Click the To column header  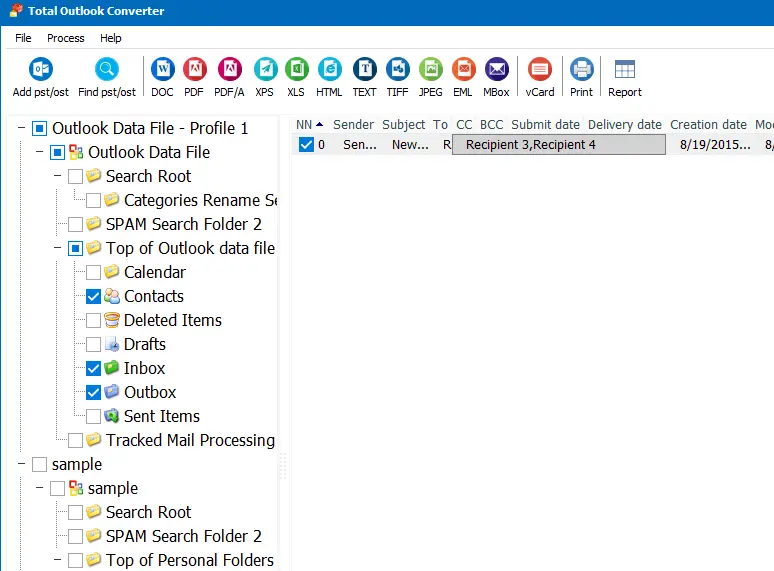point(440,125)
